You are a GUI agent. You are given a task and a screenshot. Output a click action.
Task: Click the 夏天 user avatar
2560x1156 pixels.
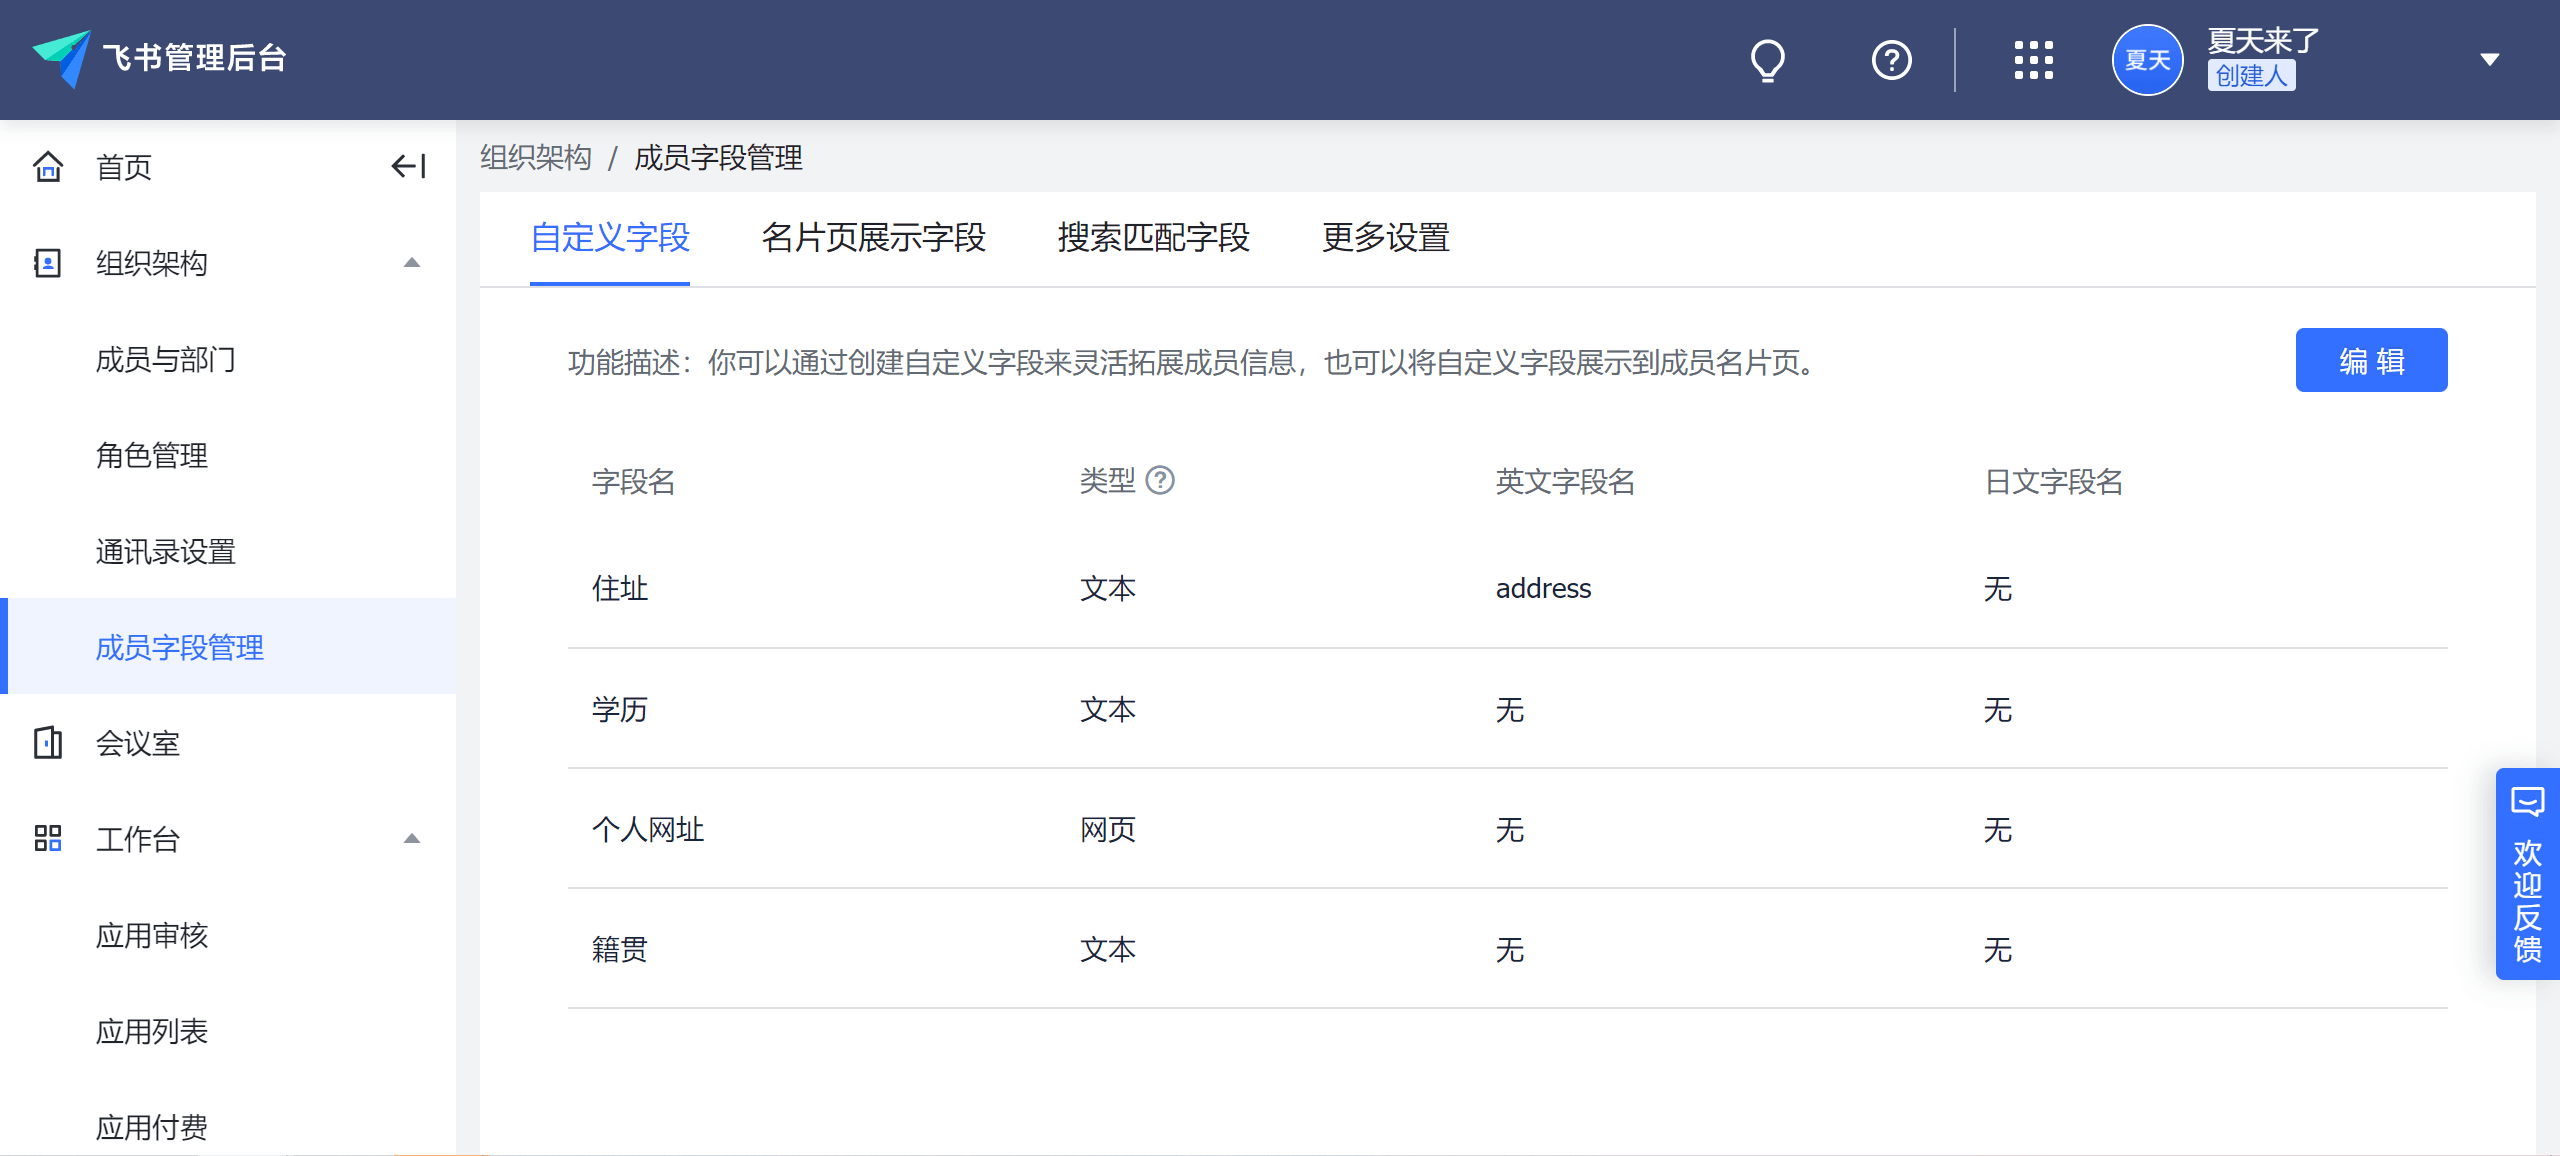pyautogui.click(x=2147, y=60)
